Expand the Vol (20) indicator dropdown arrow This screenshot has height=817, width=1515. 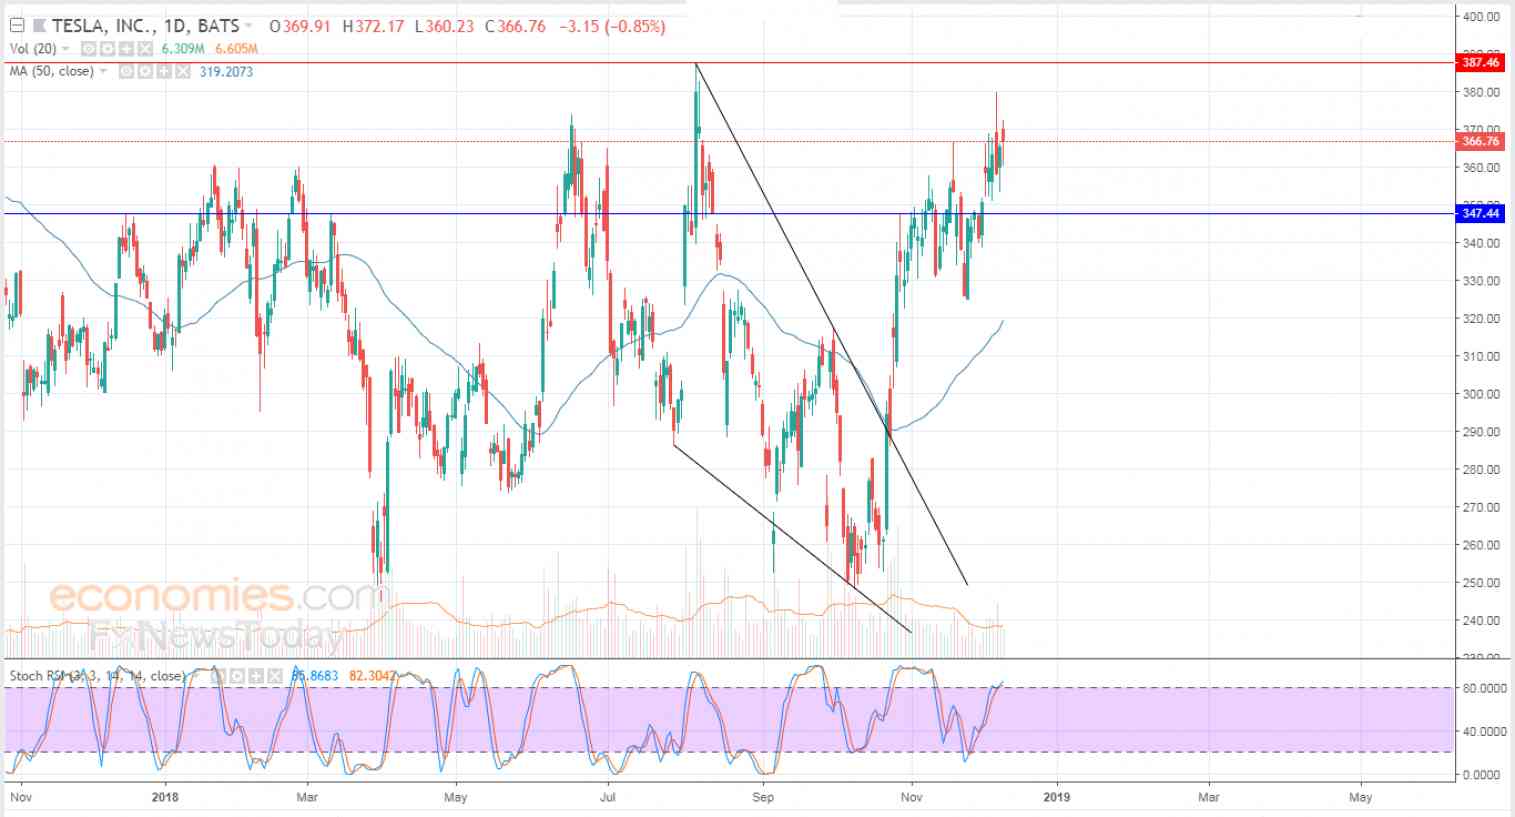coord(66,49)
